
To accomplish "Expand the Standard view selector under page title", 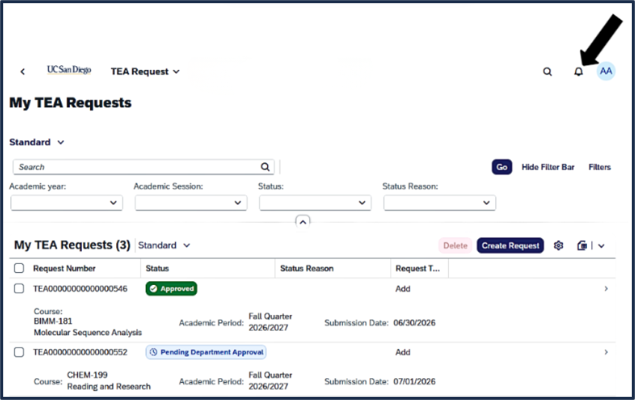I will (37, 142).
